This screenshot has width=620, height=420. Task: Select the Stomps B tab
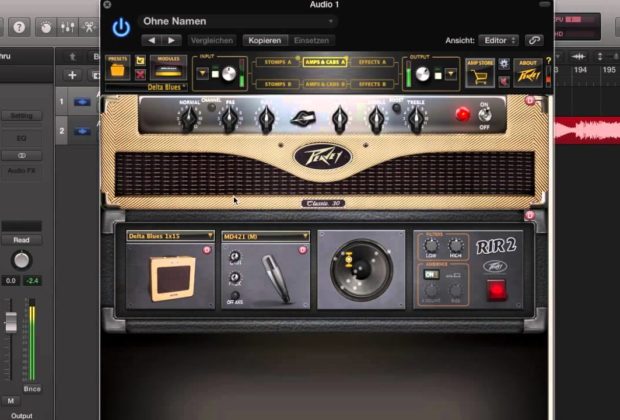click(x=278, y=84)
